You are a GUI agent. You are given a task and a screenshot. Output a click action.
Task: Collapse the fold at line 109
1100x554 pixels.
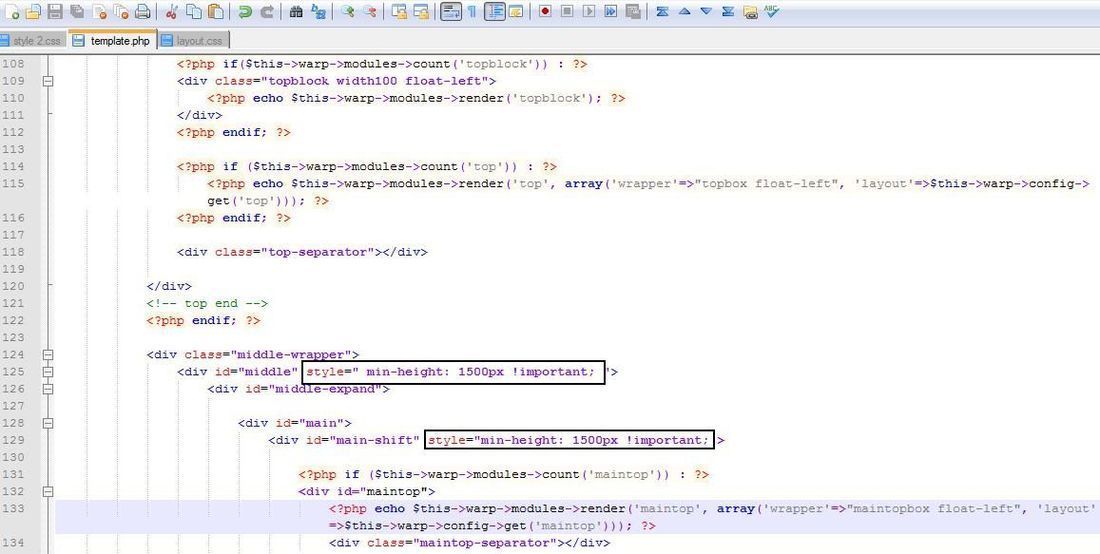point(48,81)
